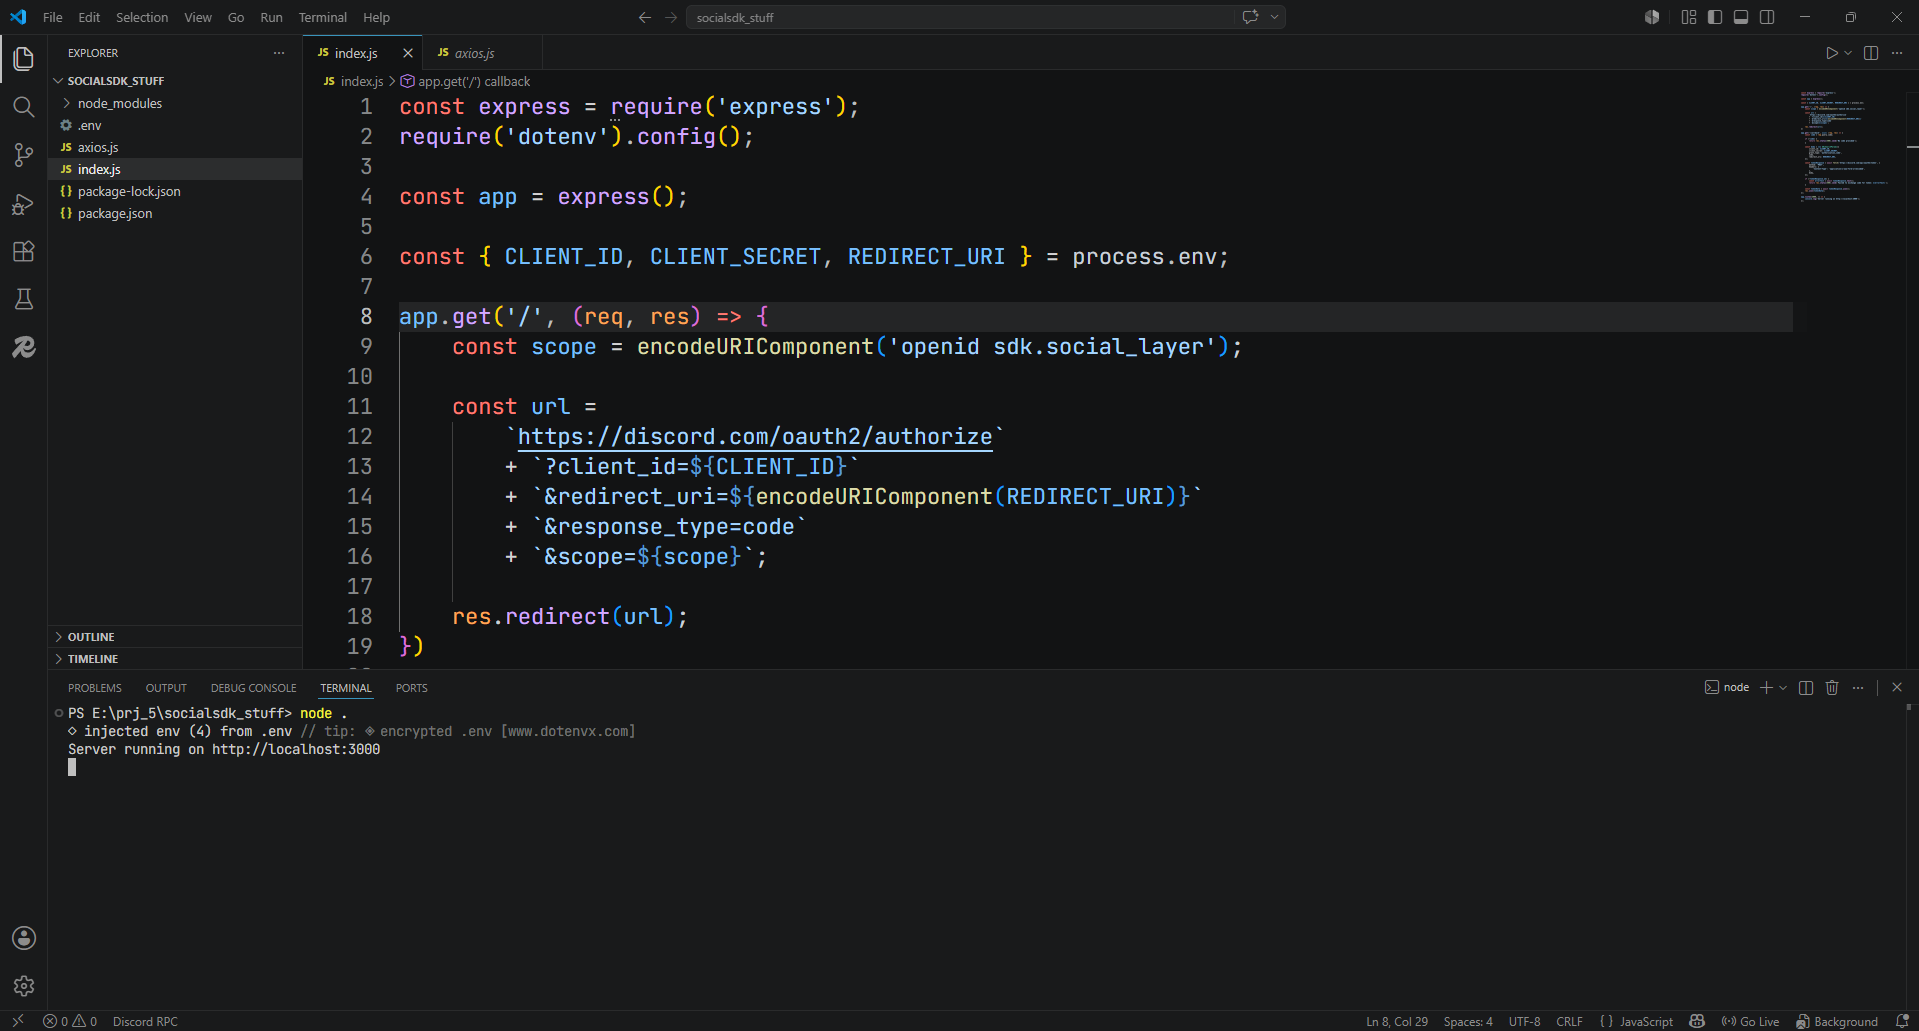Click the code minimap preview

pos(1845,146)
